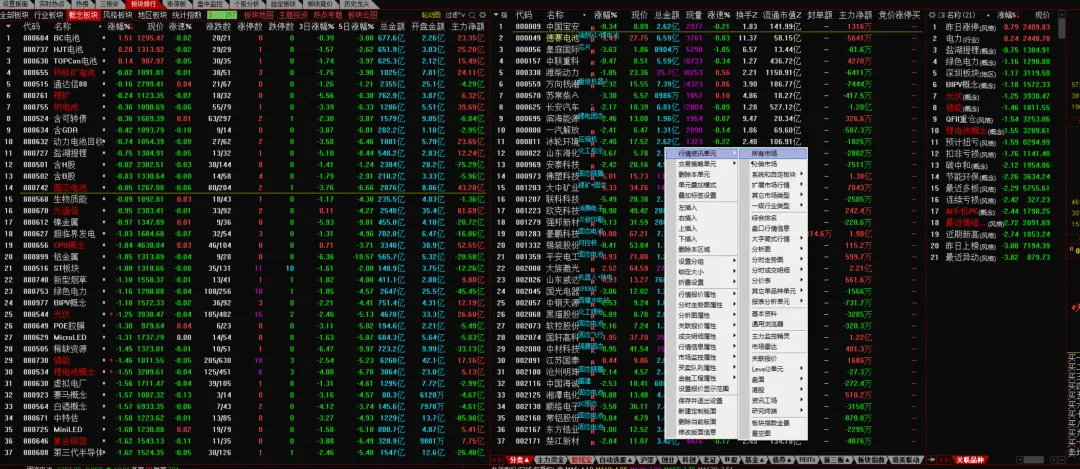
Task: Sort by the 5日涨幅% column header
Action: pos(356,25)
